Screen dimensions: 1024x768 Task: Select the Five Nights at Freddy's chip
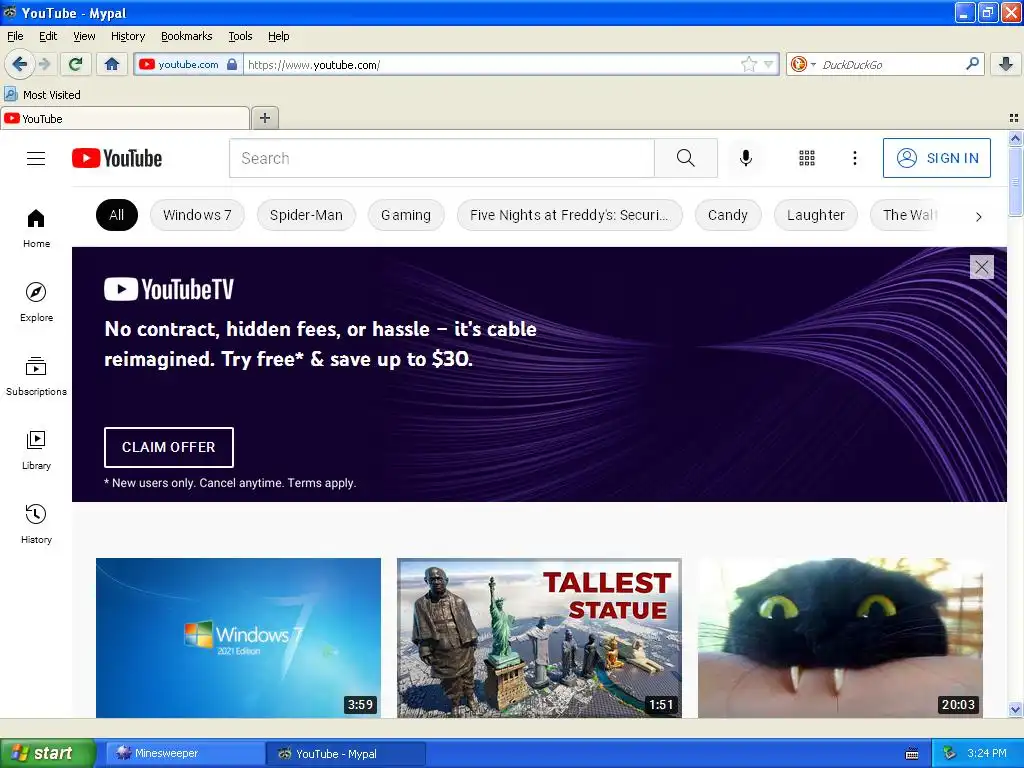pyautogui.click(x=569, y=215)
